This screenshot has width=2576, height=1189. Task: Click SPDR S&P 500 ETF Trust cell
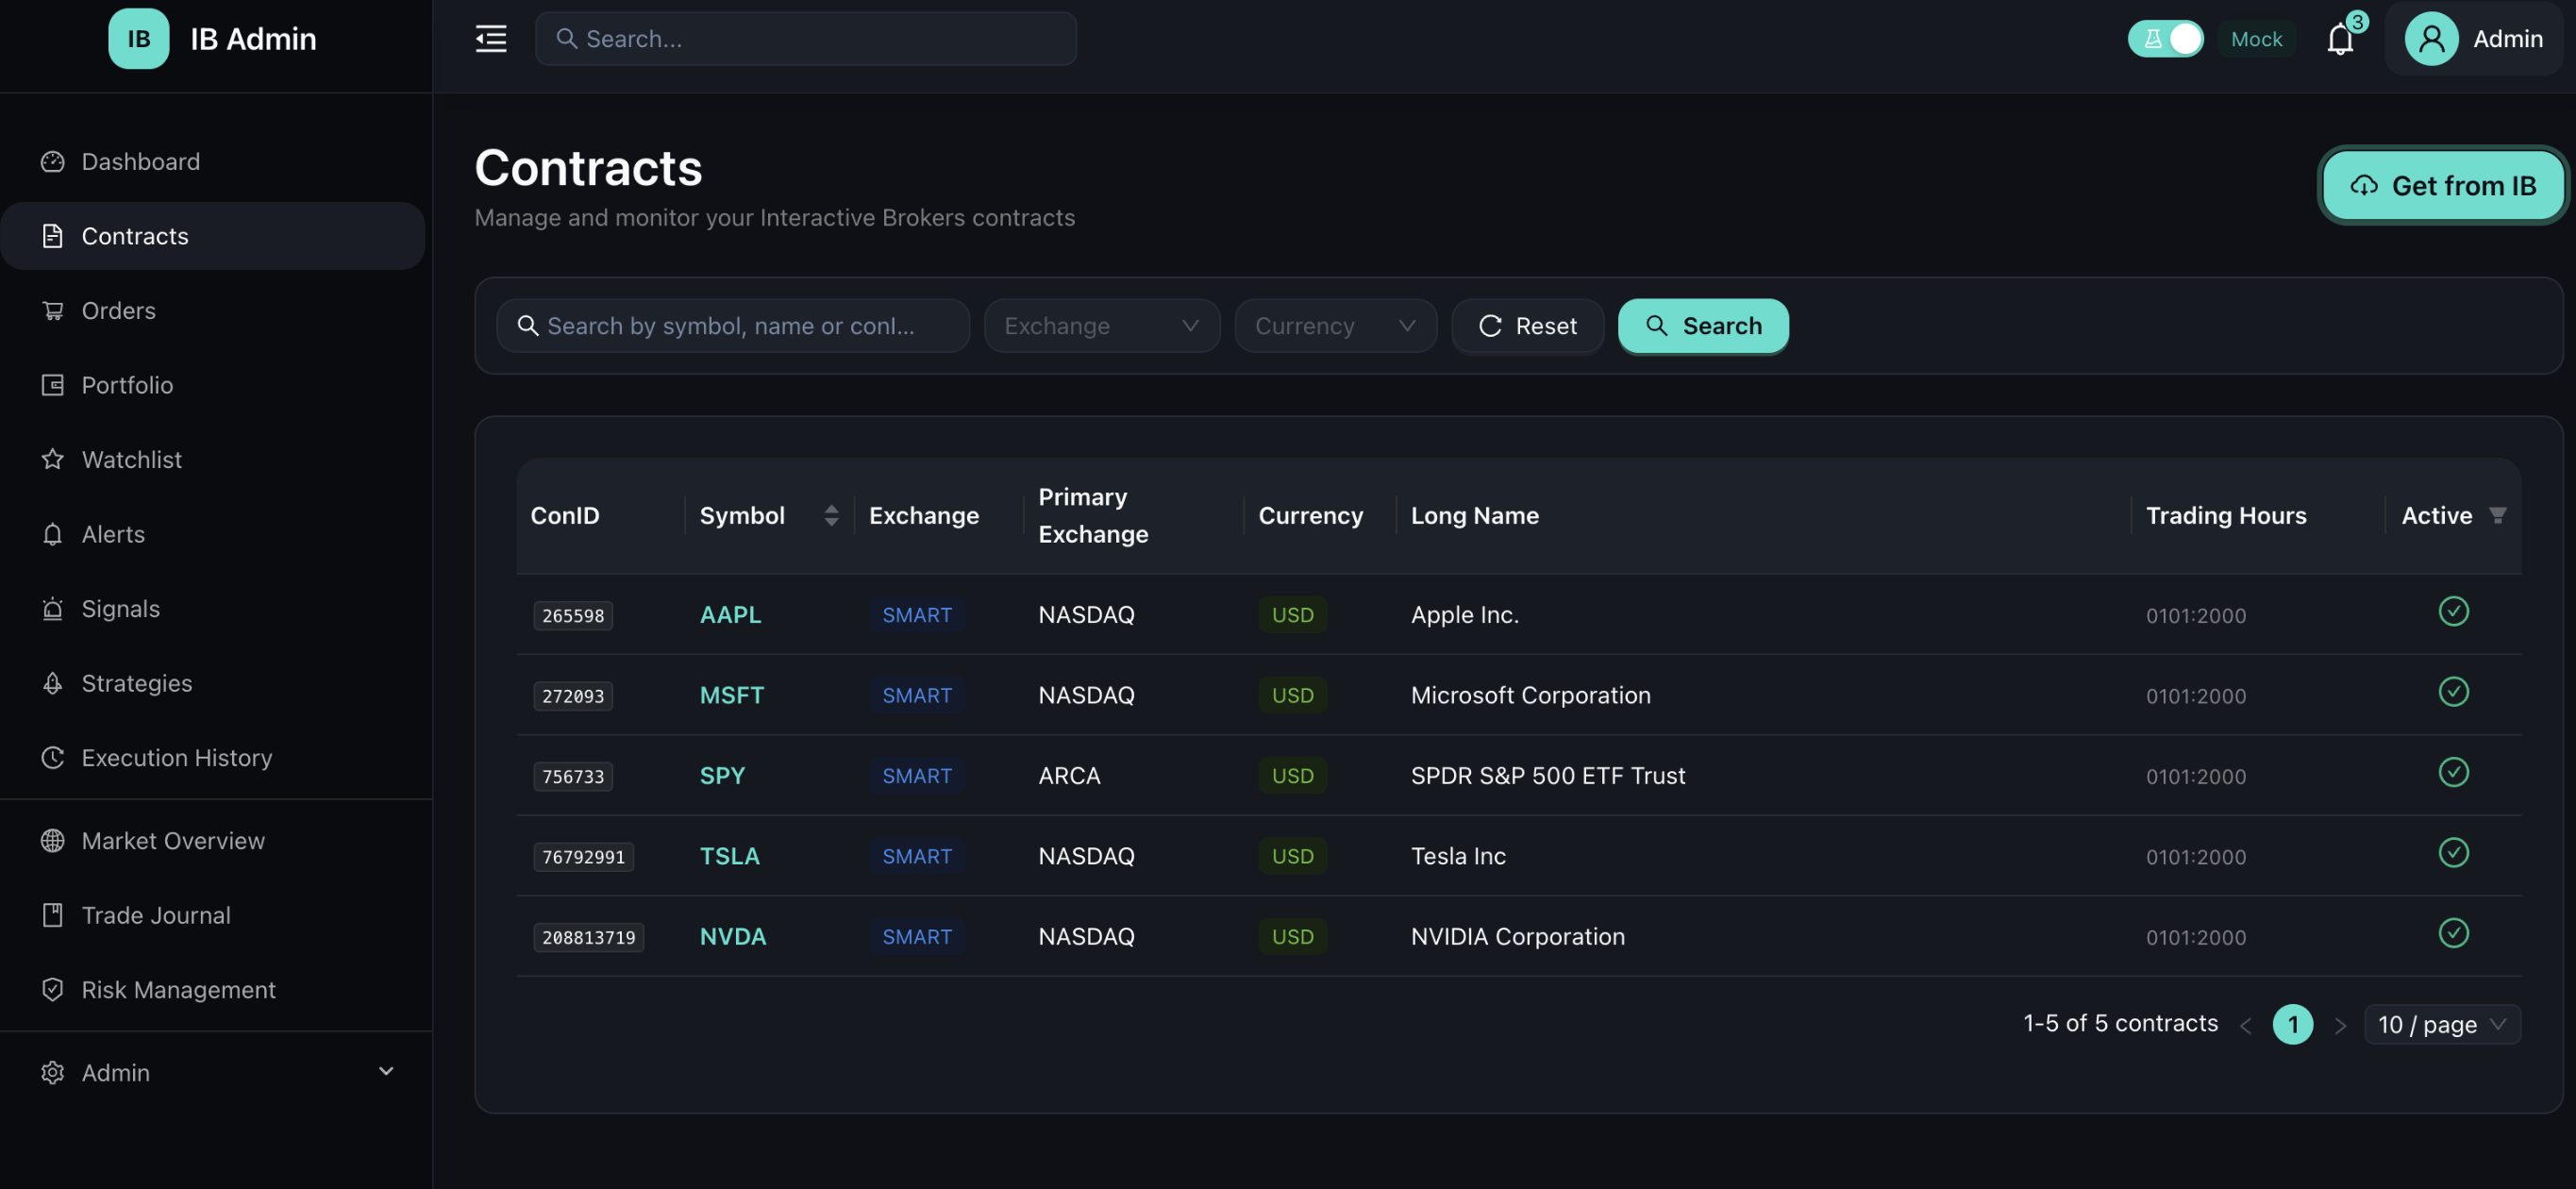[1547, 775]
